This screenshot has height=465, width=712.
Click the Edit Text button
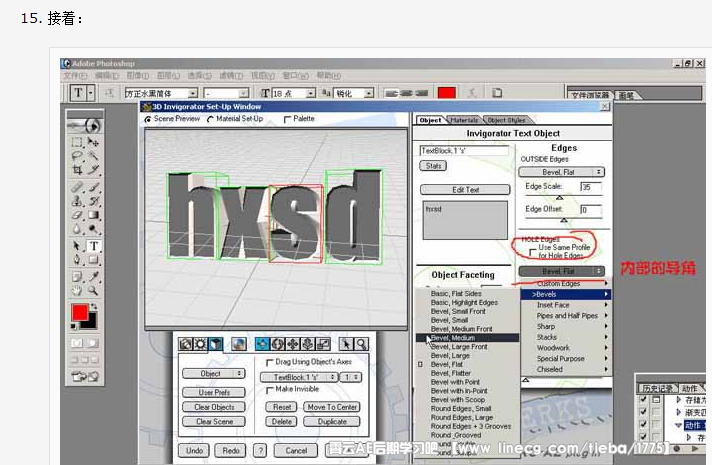tap(465, 190)
